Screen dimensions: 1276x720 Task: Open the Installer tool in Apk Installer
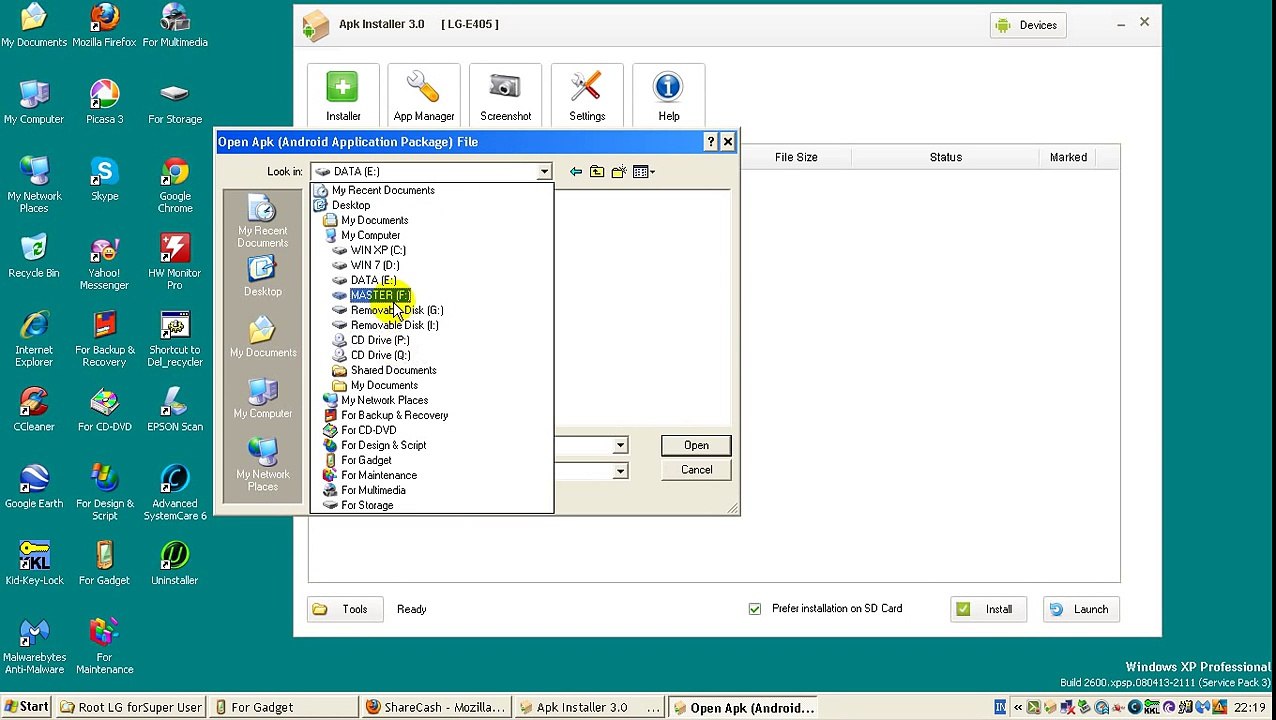[343, 95]
